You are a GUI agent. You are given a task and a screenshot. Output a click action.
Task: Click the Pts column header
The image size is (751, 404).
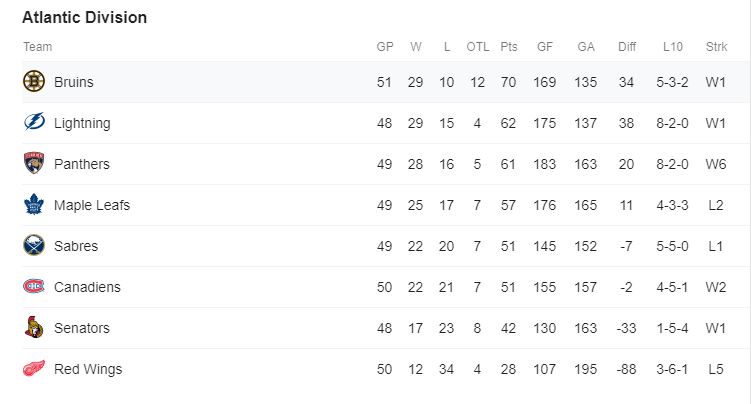pos(509,47)
